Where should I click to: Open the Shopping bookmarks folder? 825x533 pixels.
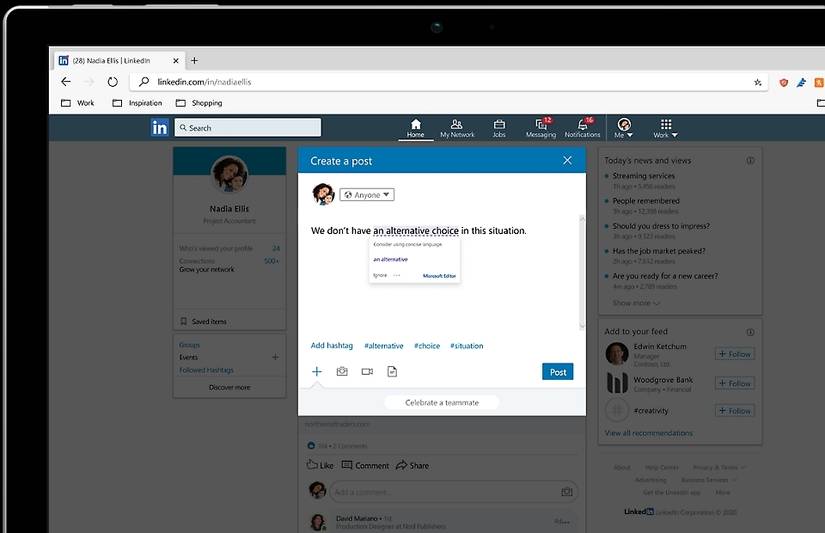[199, 103]
